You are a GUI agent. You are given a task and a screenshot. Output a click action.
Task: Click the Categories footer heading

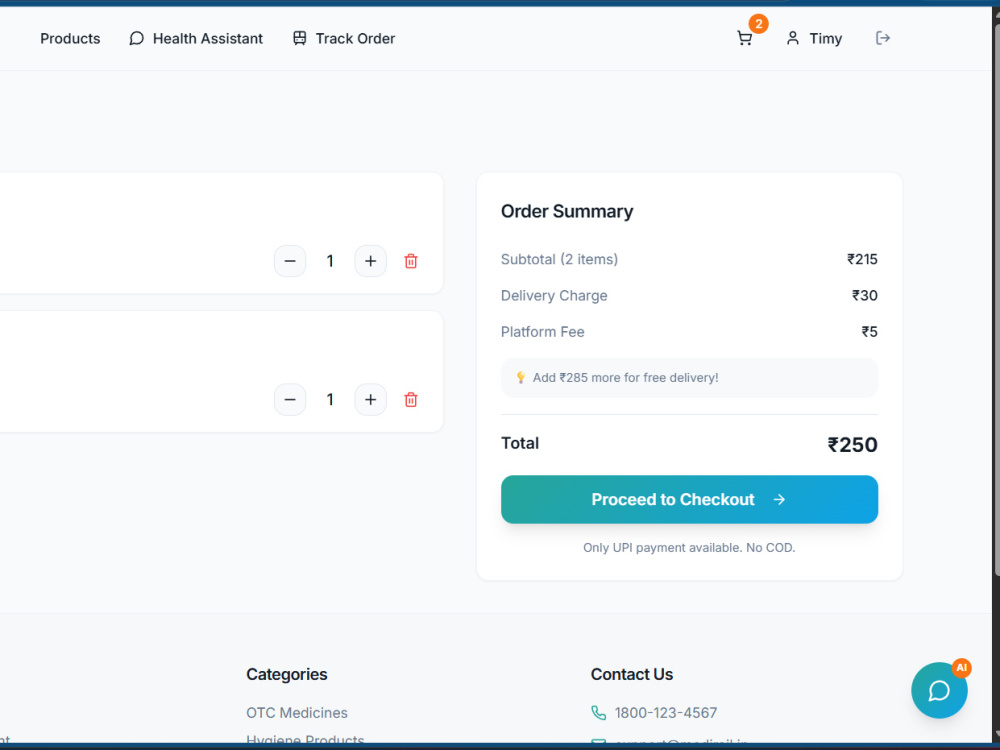286,674
